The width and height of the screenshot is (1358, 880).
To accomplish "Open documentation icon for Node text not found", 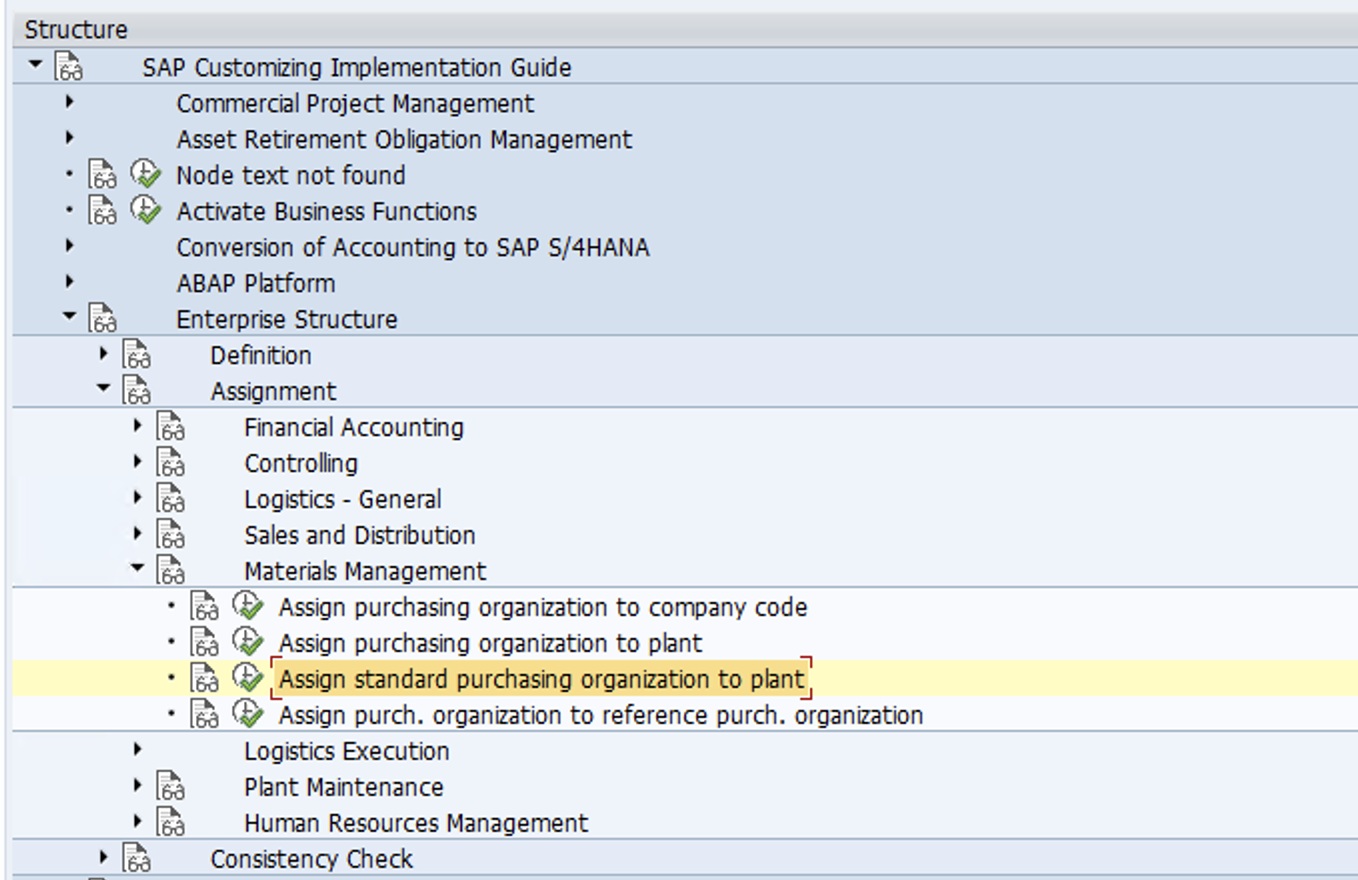I will [x=103, y=175].
